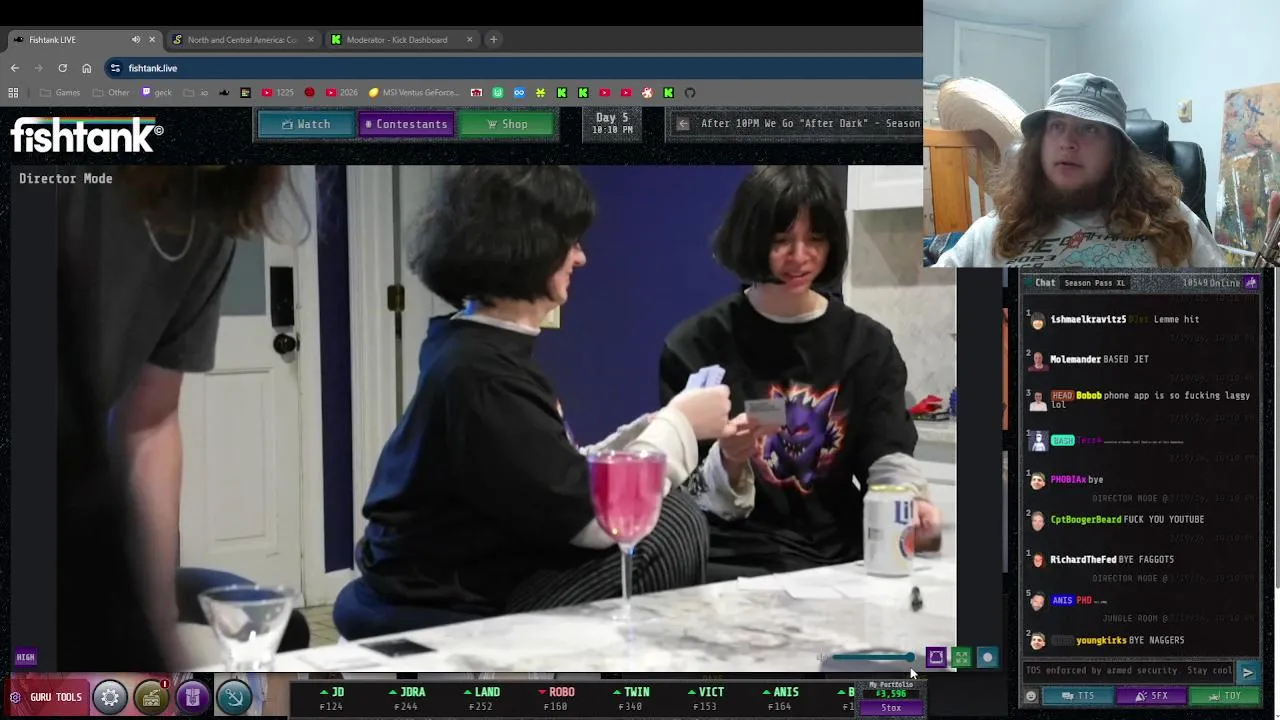This screenshot has width=1280, height=720.
Task: Click username RichardTheFed in chat
Action: tap(1083, 559)
